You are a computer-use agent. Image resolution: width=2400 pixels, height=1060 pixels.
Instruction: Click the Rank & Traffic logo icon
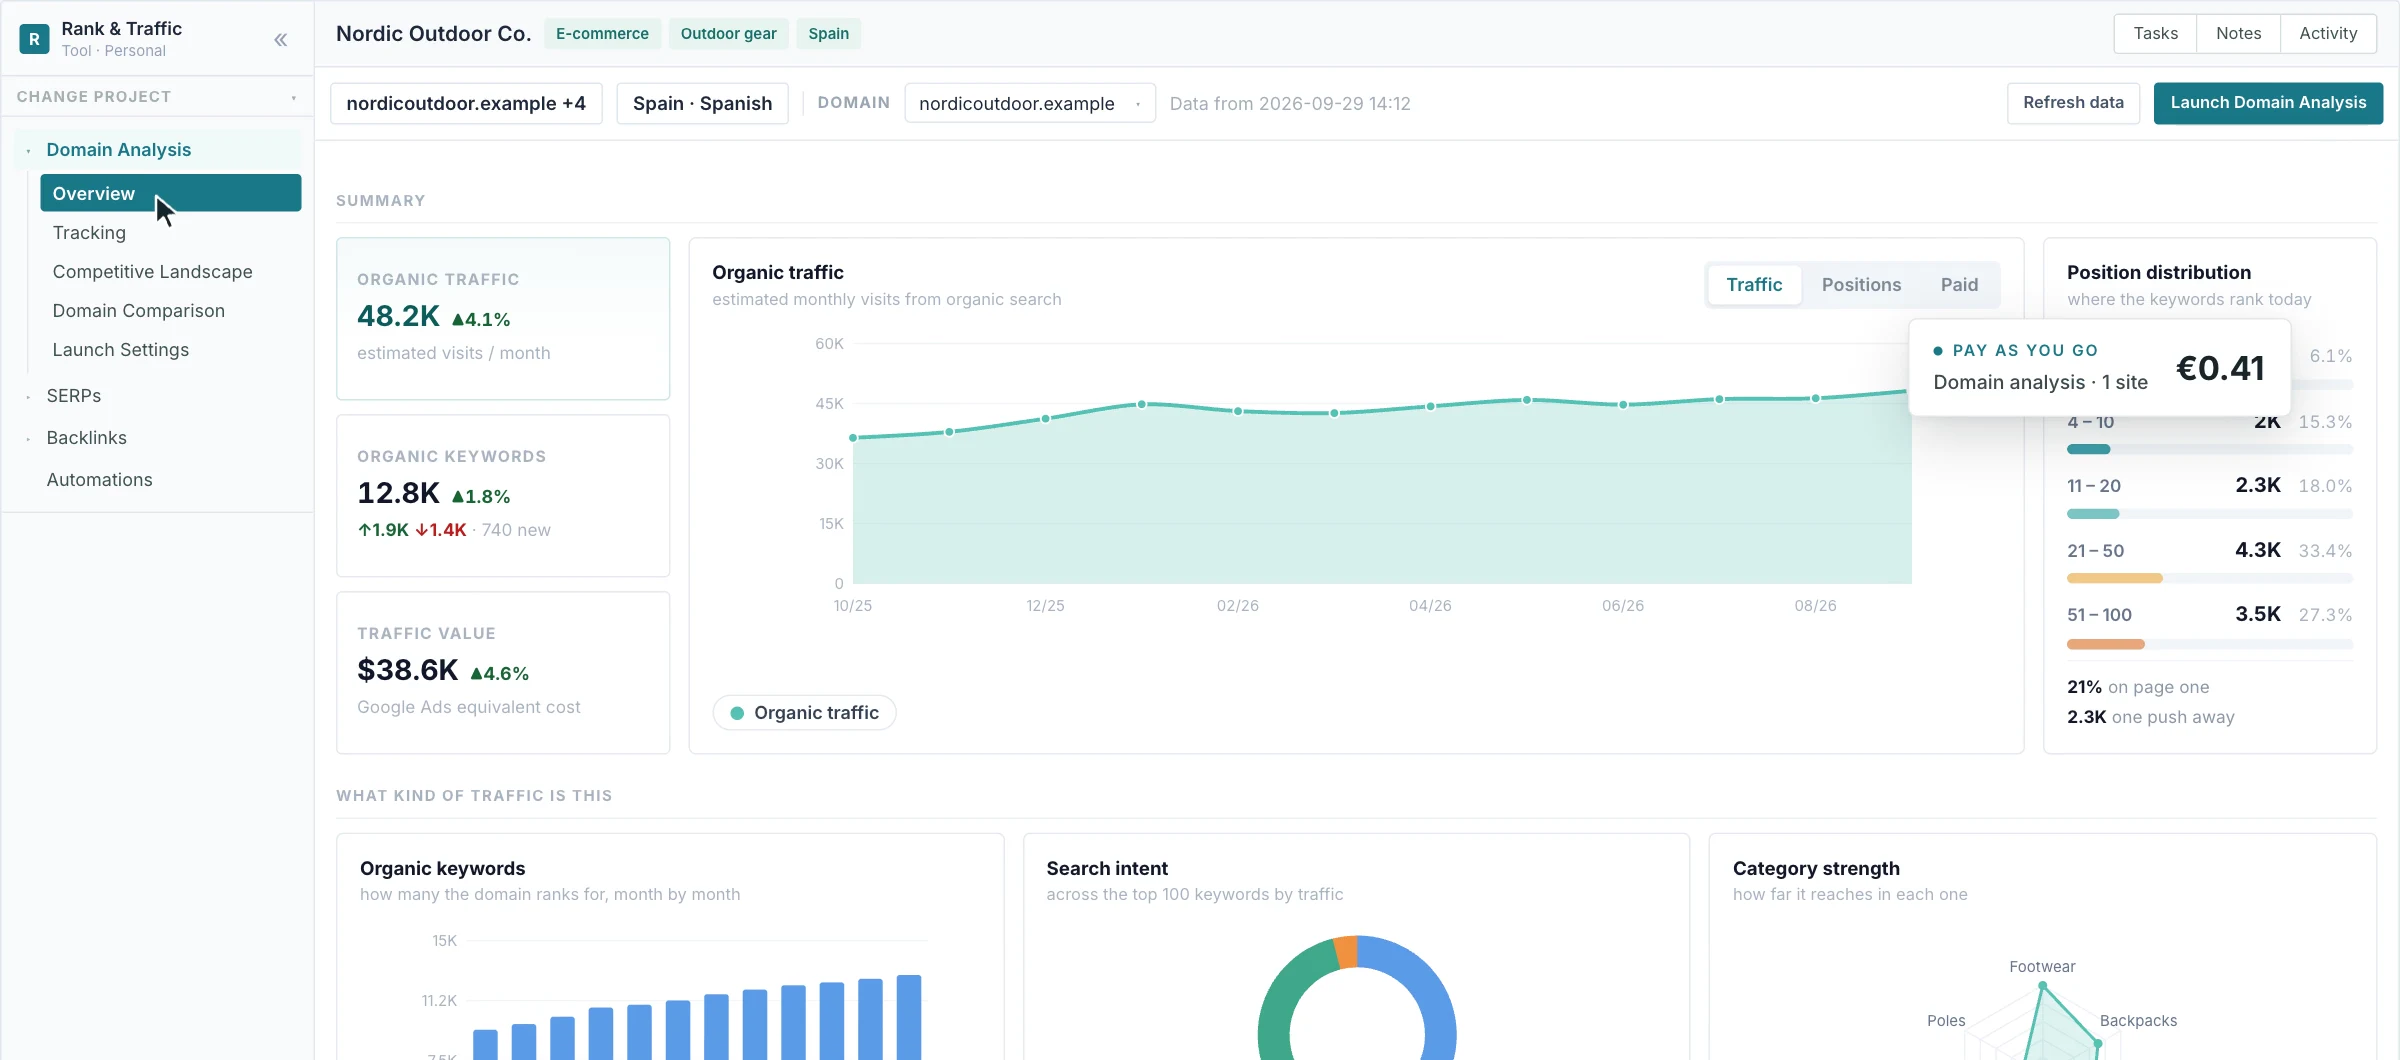click(x=34, y=39)
